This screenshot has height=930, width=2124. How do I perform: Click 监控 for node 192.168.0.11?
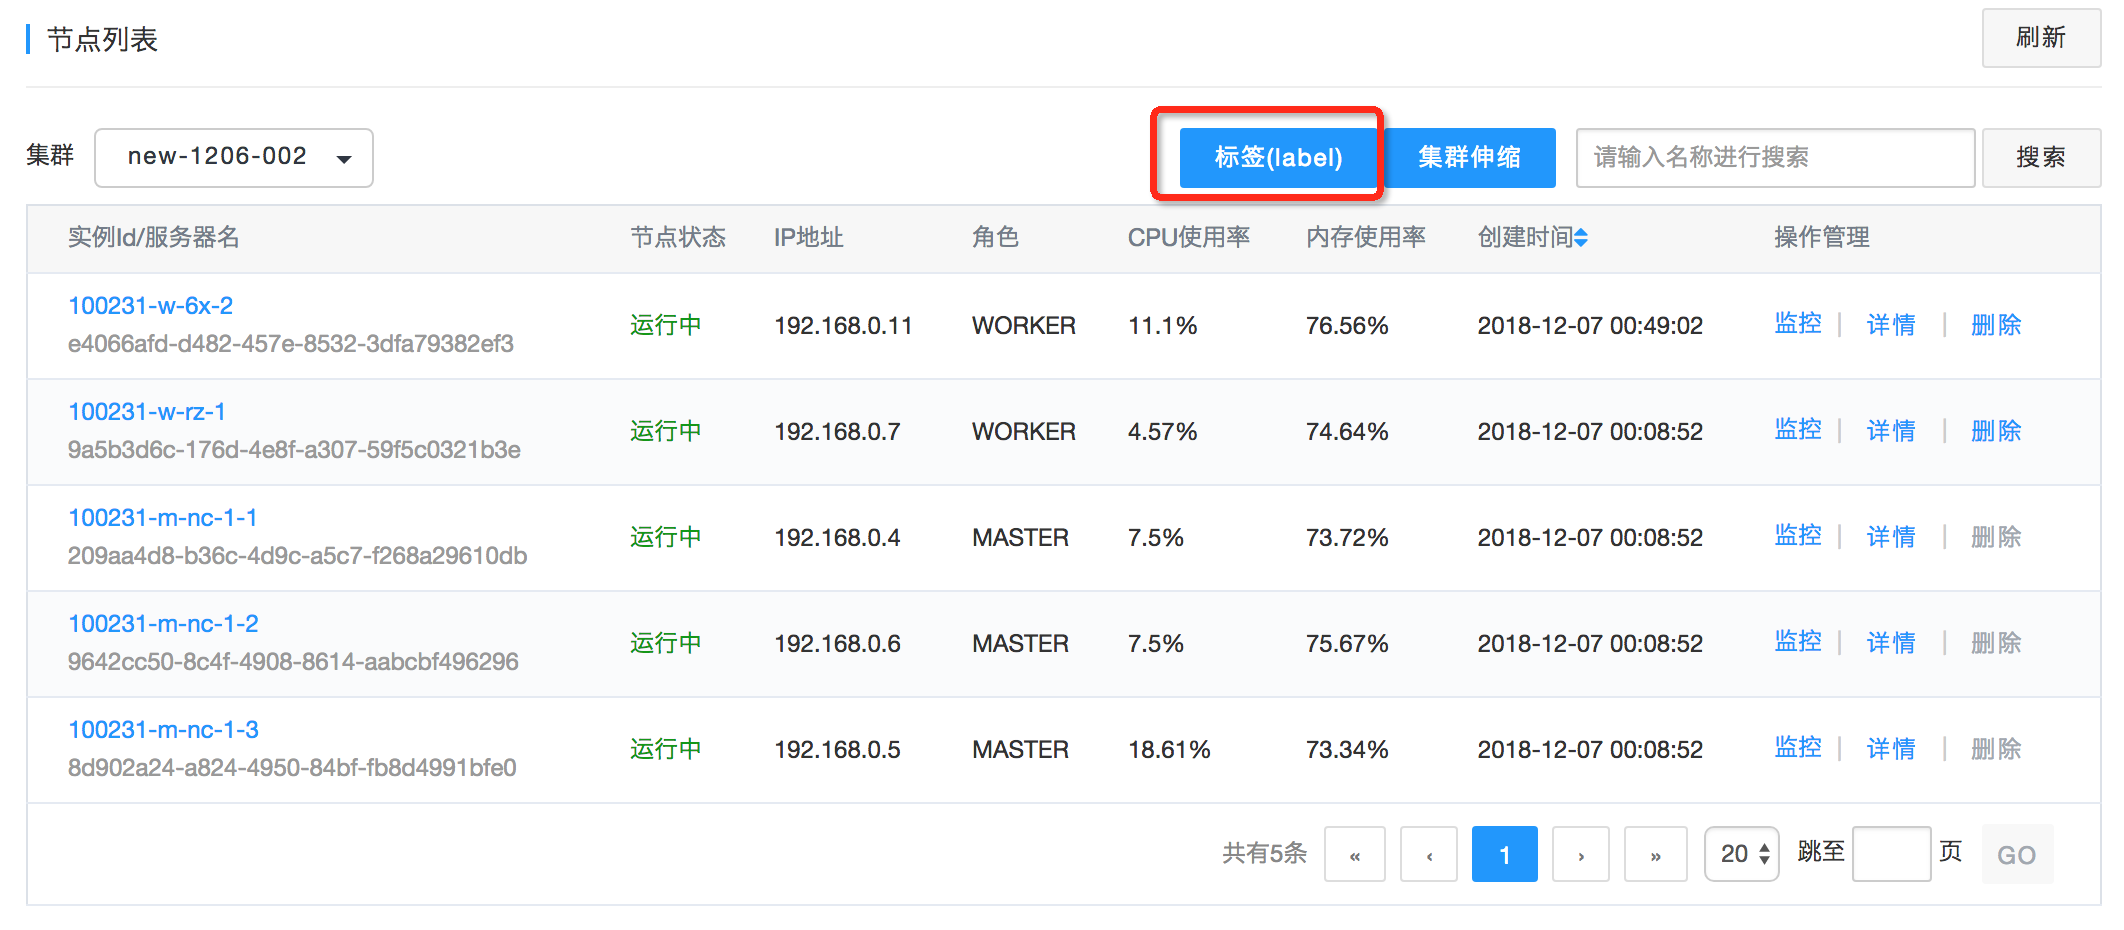click(x=1797, y=324)
